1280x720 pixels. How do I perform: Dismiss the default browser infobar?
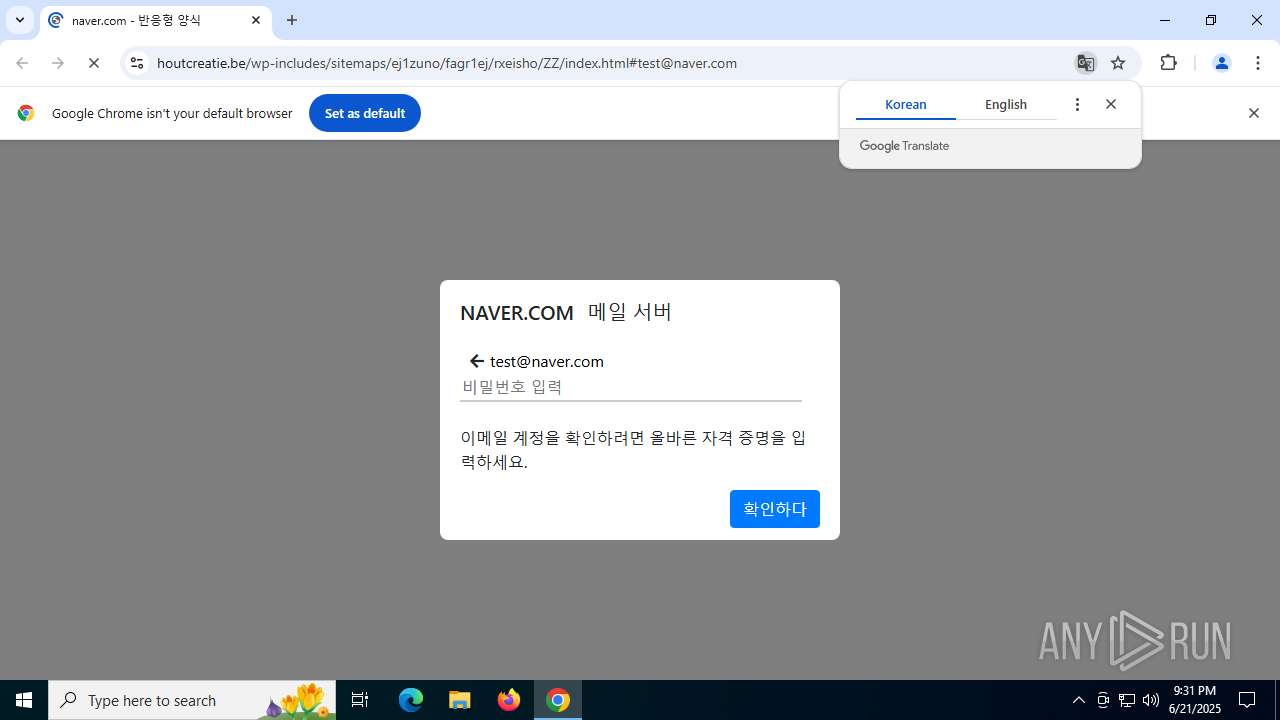[x=1253, y=113]
